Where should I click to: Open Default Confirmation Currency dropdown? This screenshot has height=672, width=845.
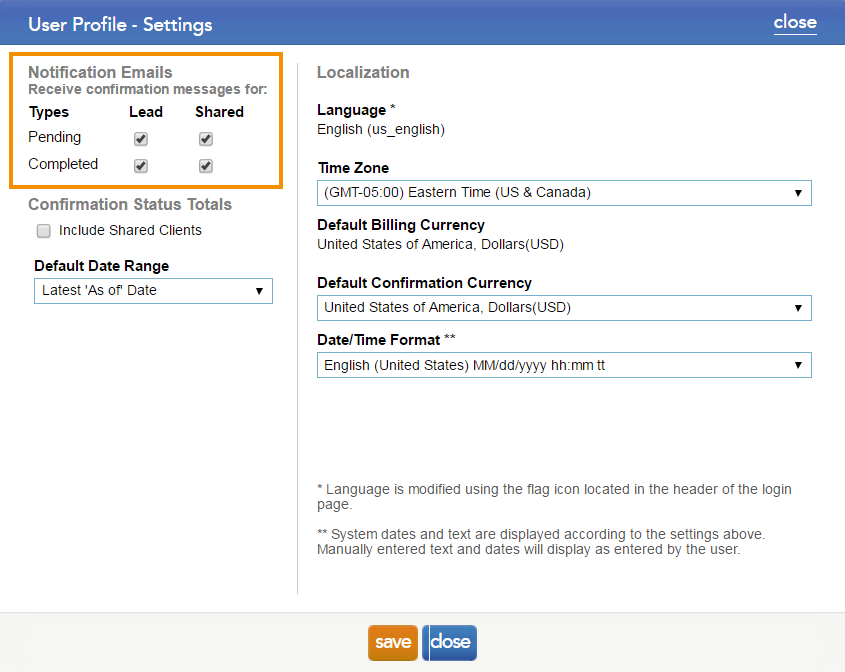pyautogui.click(x=564, y=308)
